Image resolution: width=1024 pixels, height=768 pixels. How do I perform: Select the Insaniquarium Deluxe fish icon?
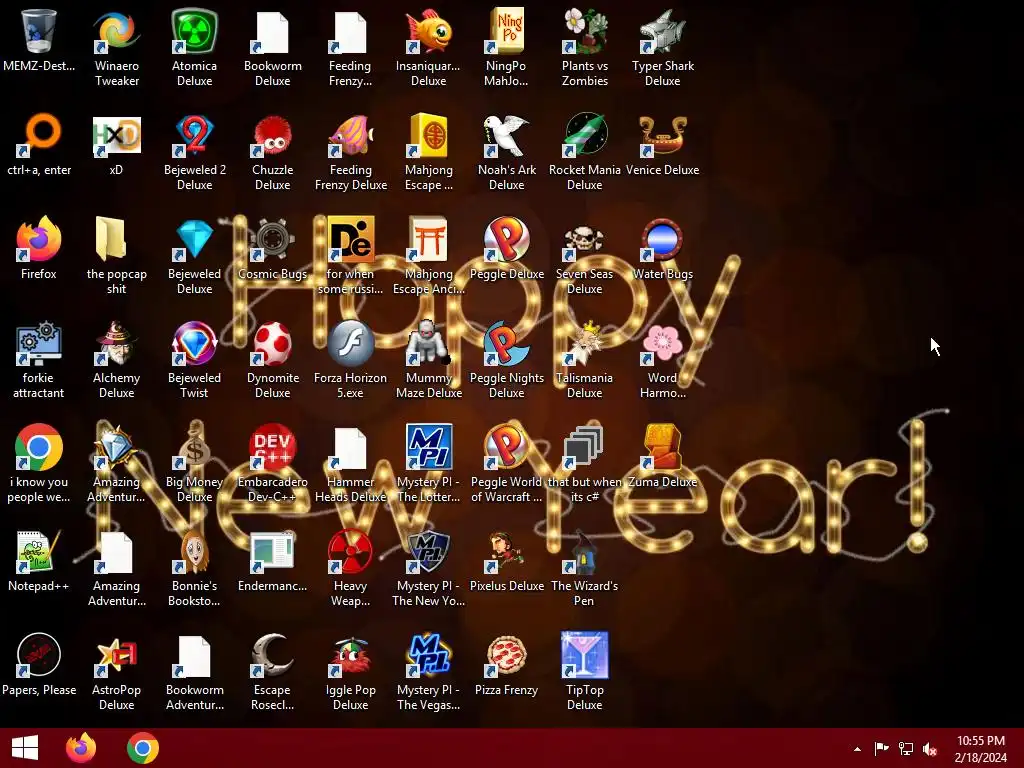pos(428,31)
